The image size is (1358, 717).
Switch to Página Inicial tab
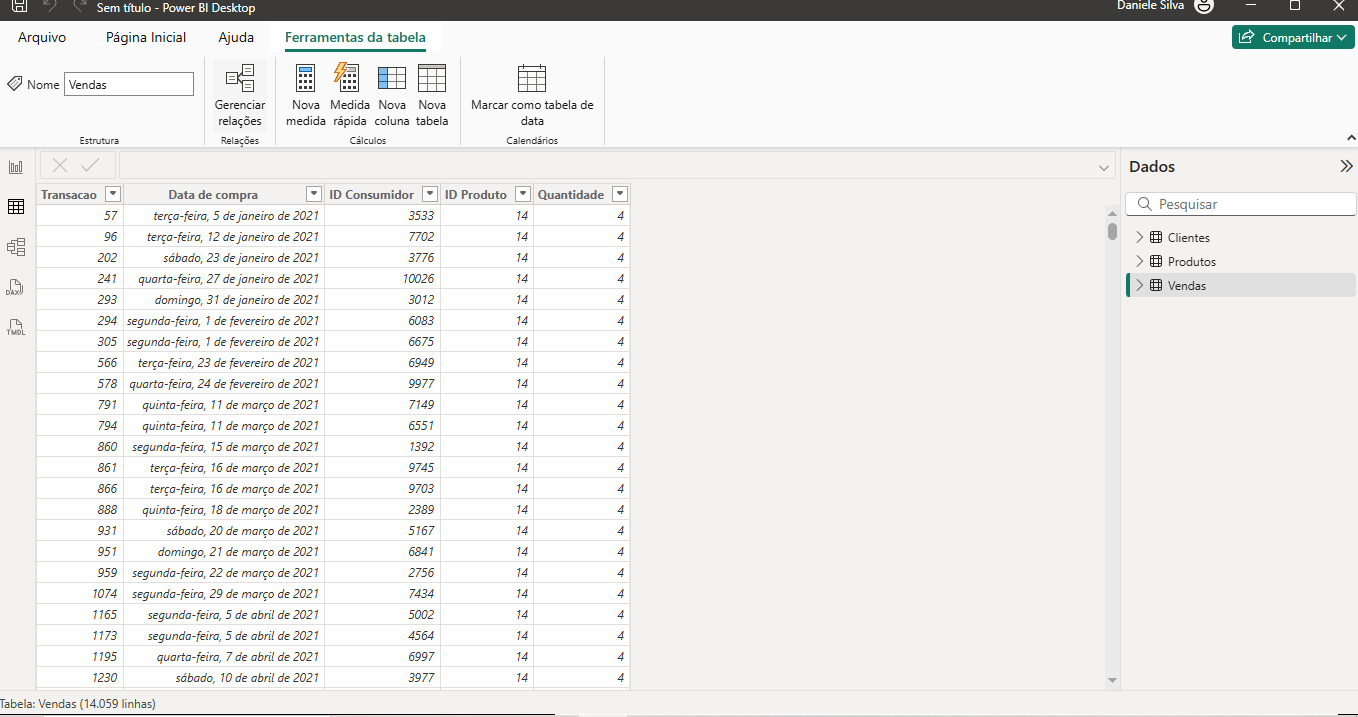146,37
